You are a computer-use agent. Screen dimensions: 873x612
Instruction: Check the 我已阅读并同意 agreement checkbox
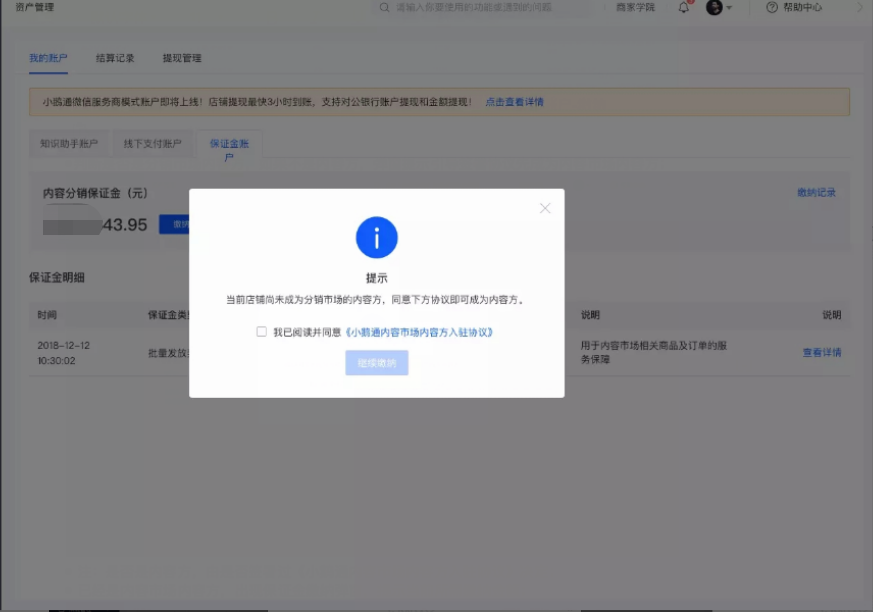click(x=261, y=332)
